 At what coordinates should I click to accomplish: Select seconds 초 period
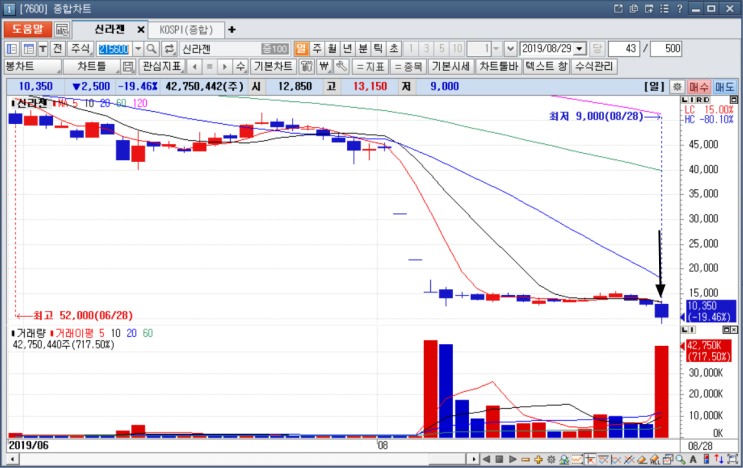pos(393,49)
